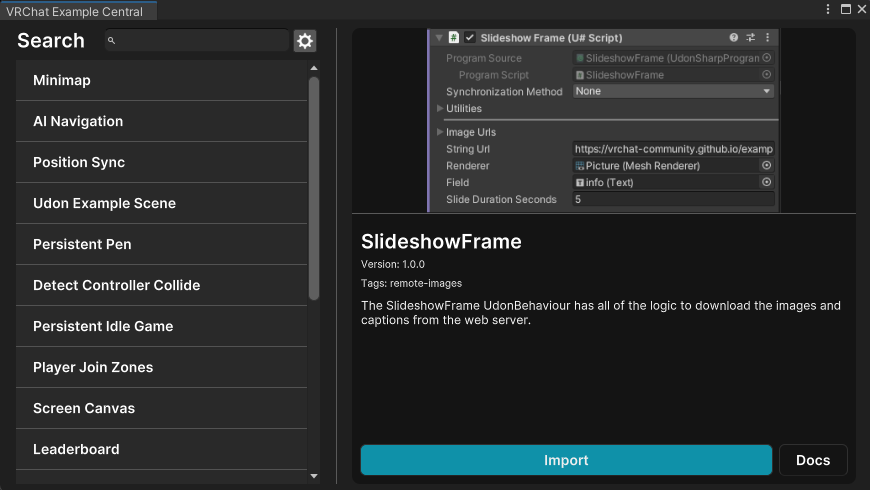Open the Slideshow Frame preset sliders icon
The image size is (870, 490).
click(751, 37)
